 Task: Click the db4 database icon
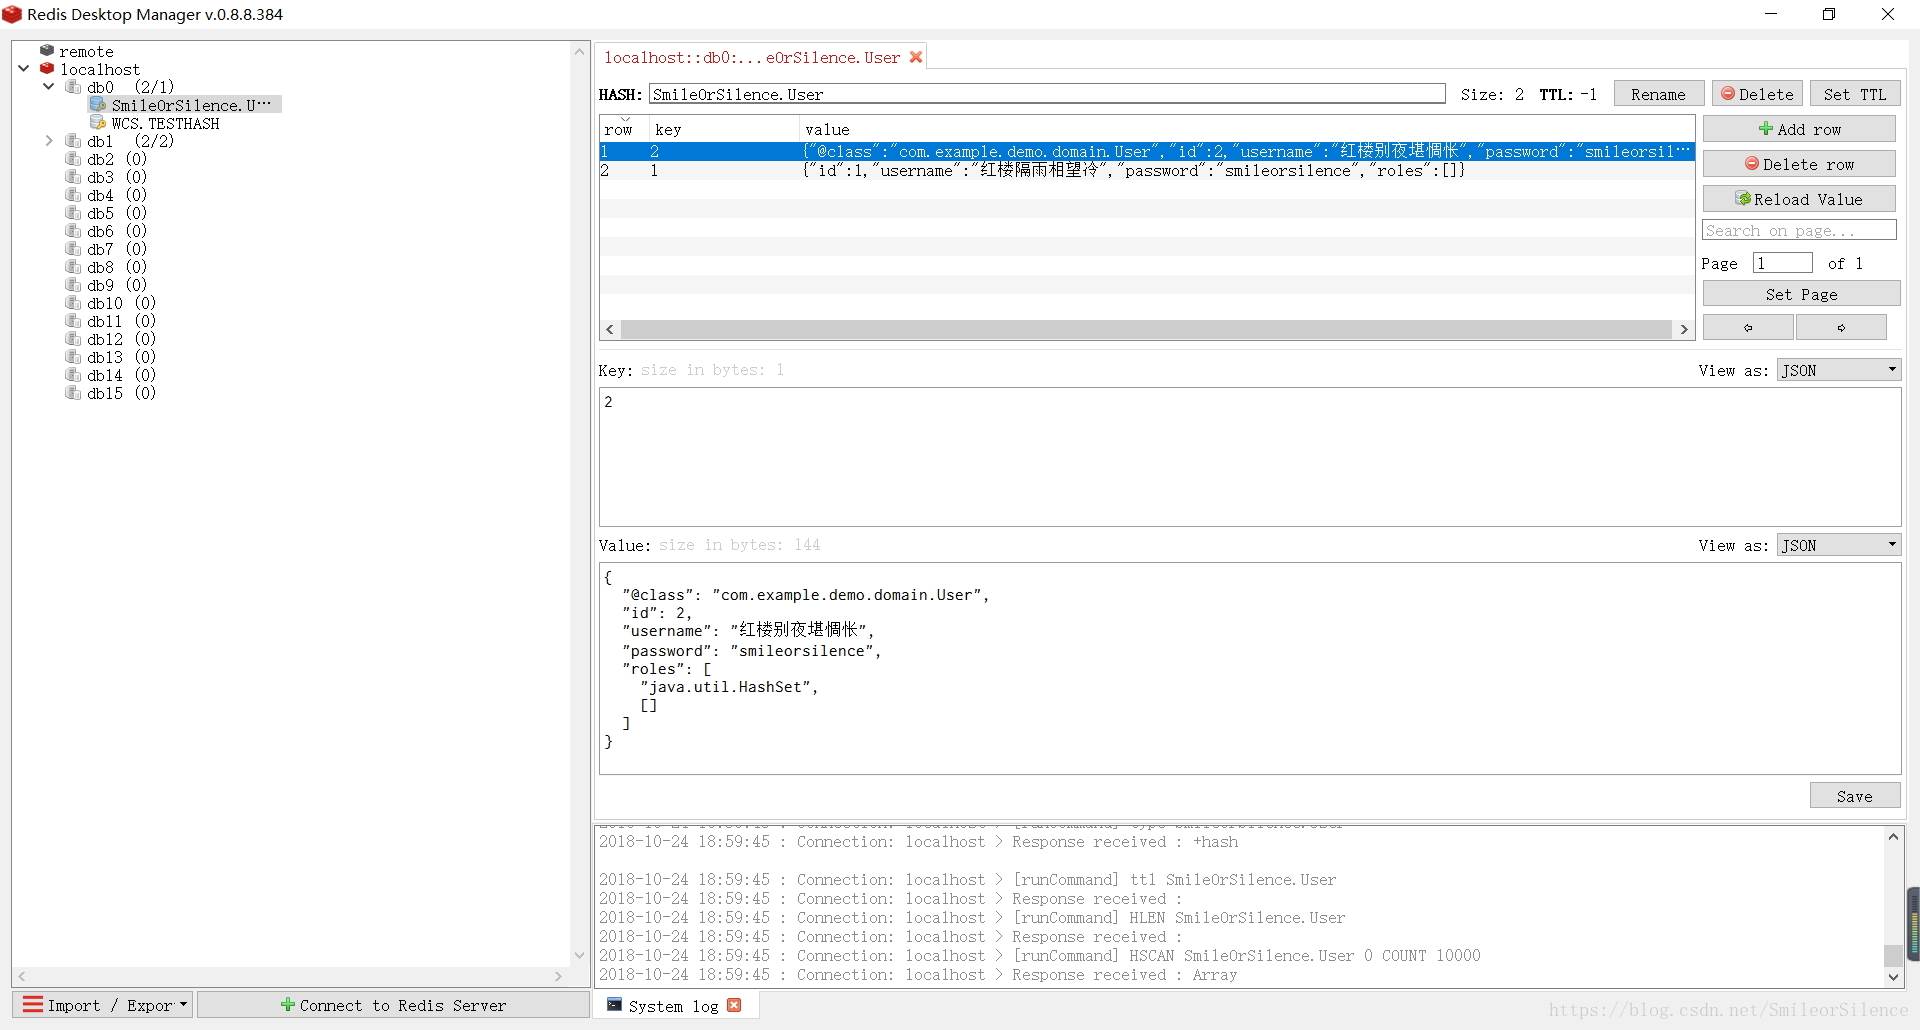pyautogui.click(x=73, y=194)
